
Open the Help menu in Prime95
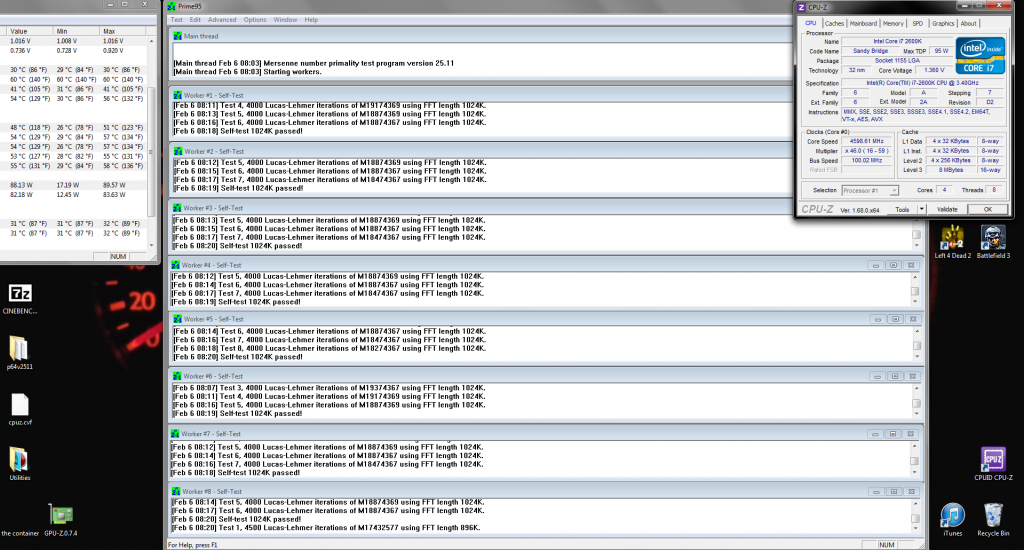point(312,20)
